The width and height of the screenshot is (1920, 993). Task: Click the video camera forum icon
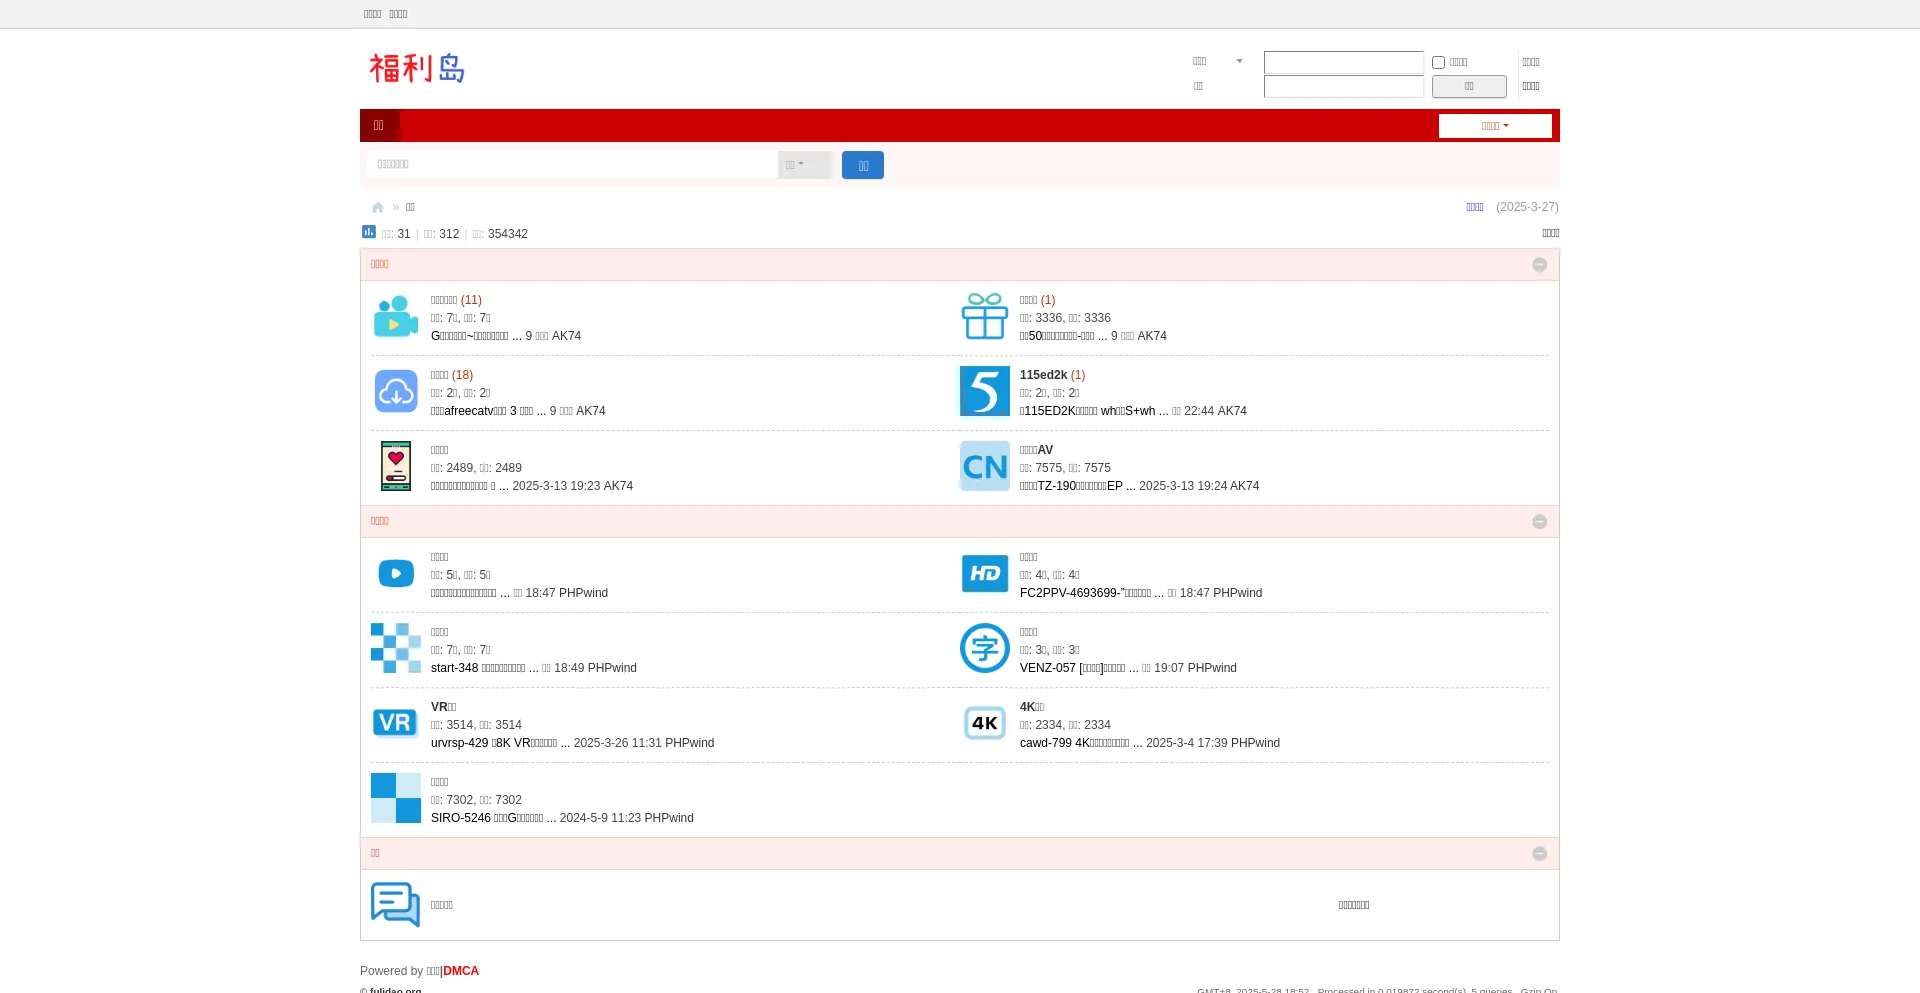(x=395, y=317)
